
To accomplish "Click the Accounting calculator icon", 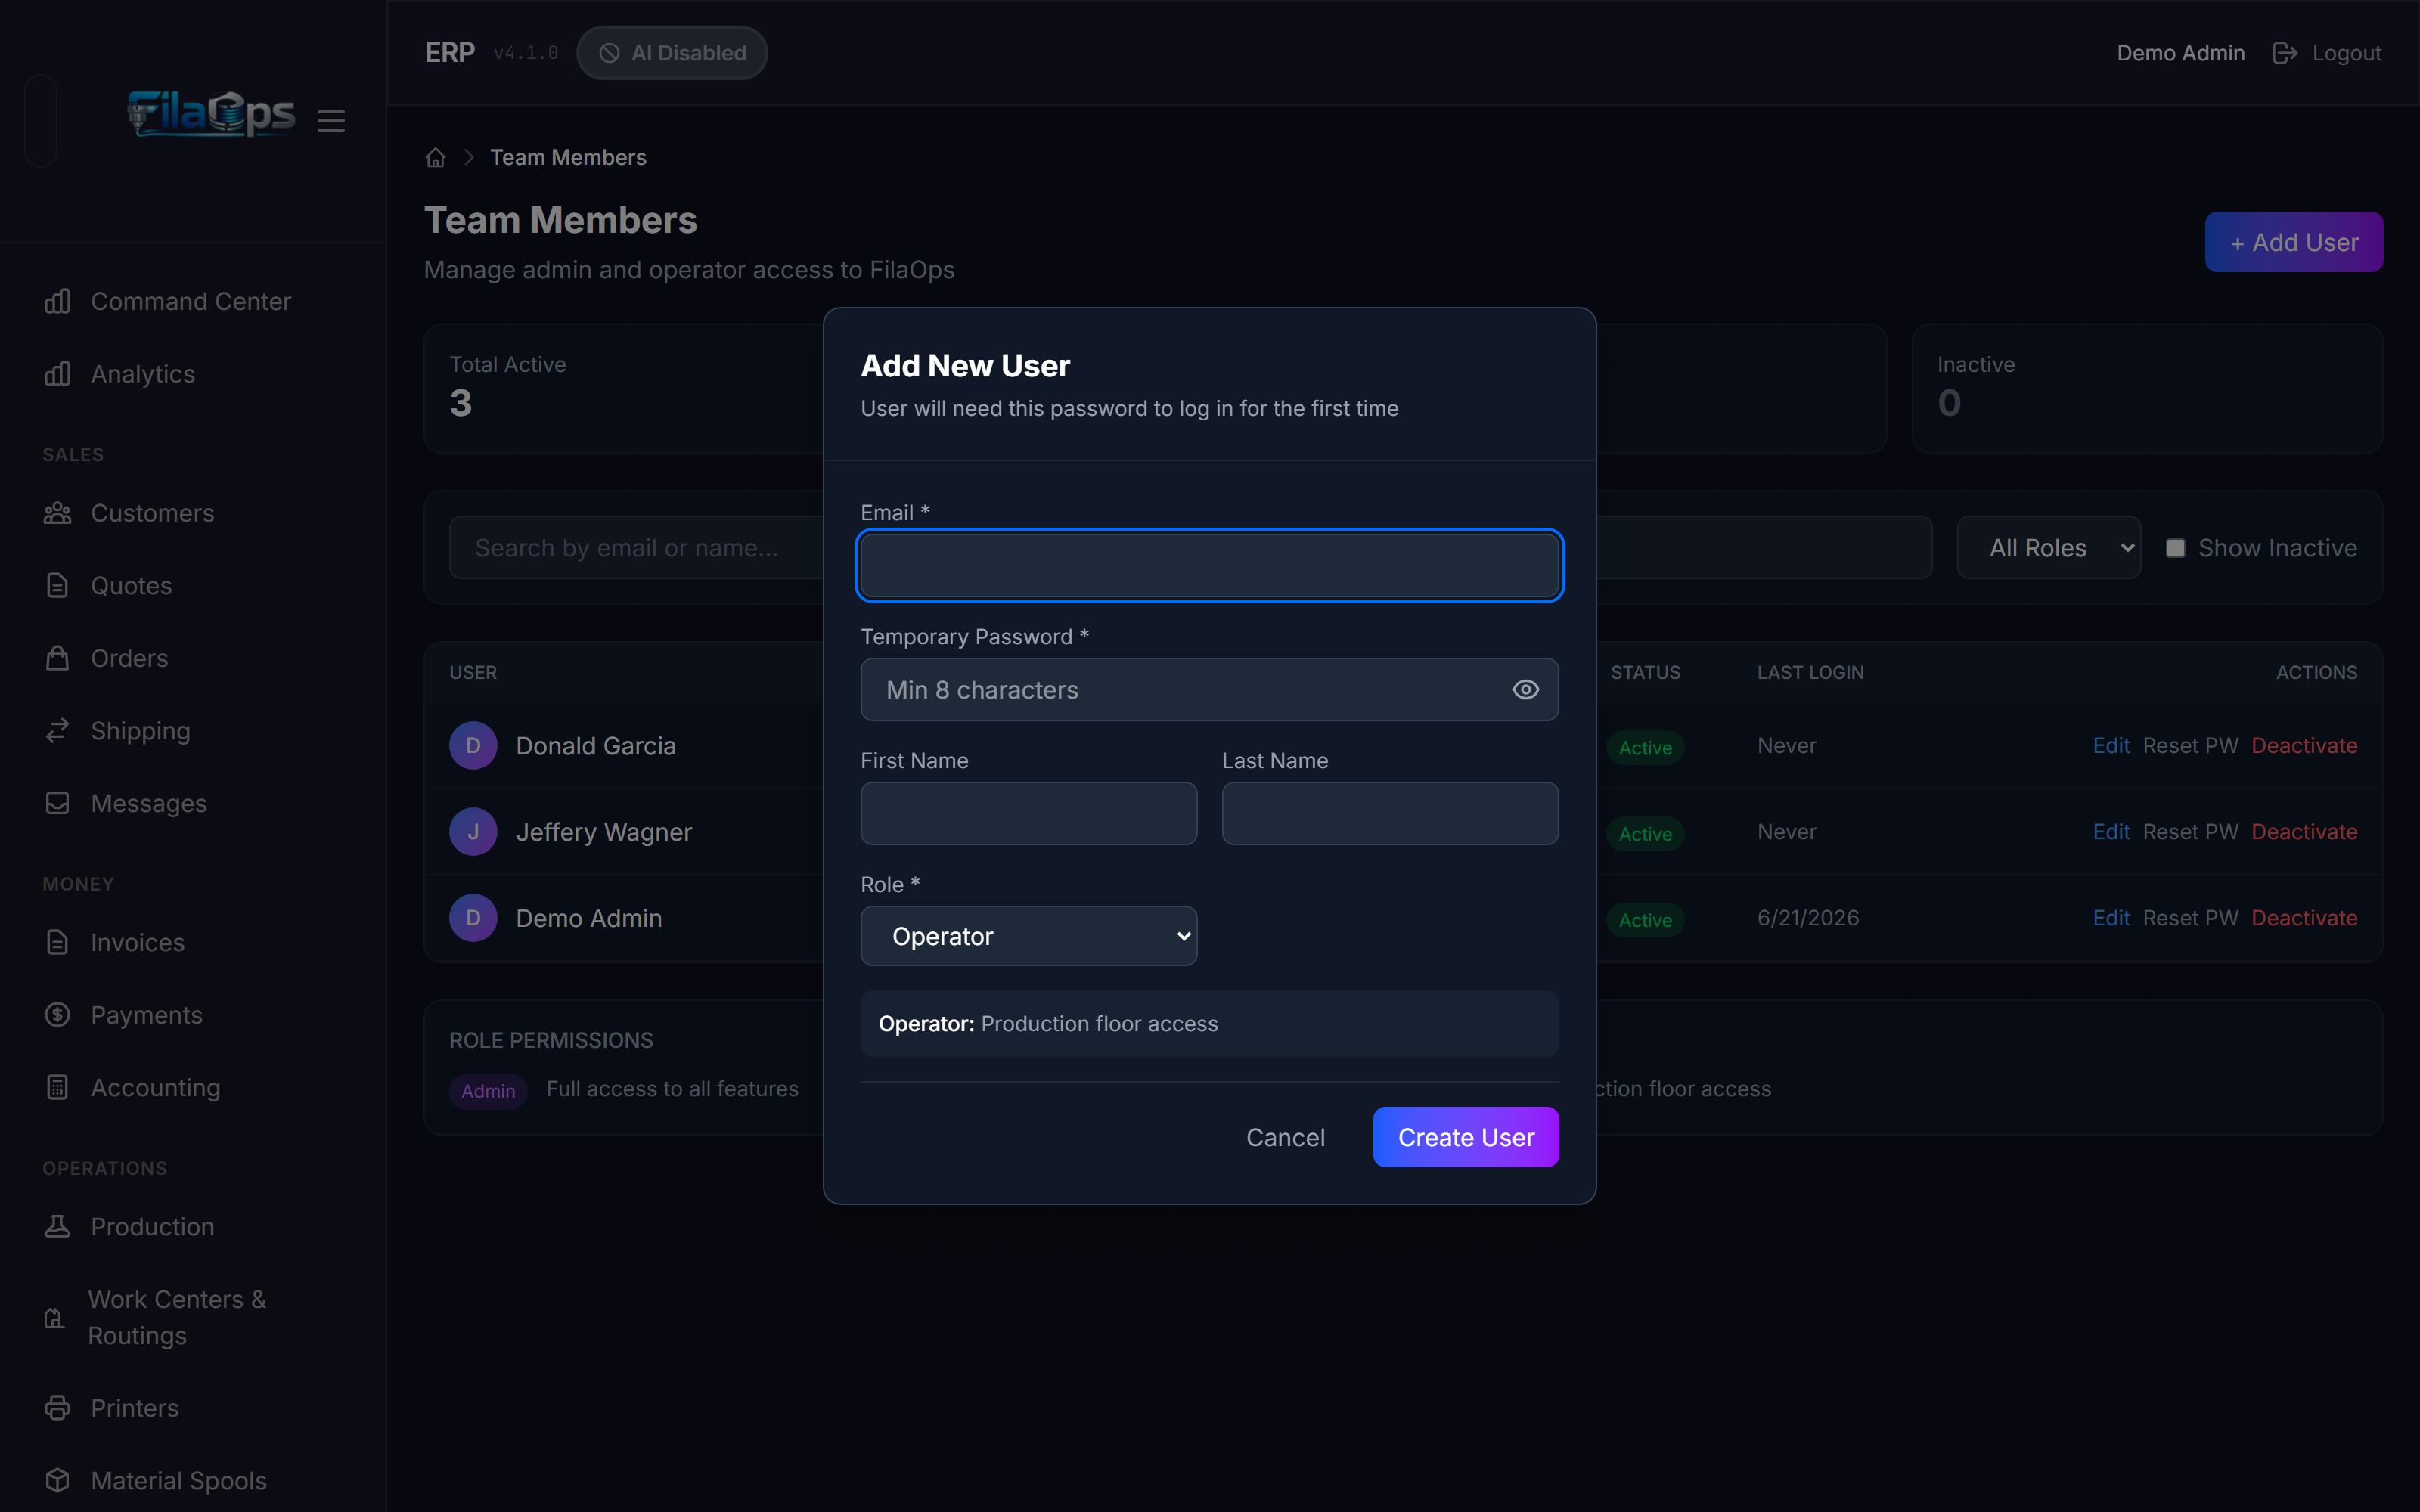I will (x=57, y=1087).
